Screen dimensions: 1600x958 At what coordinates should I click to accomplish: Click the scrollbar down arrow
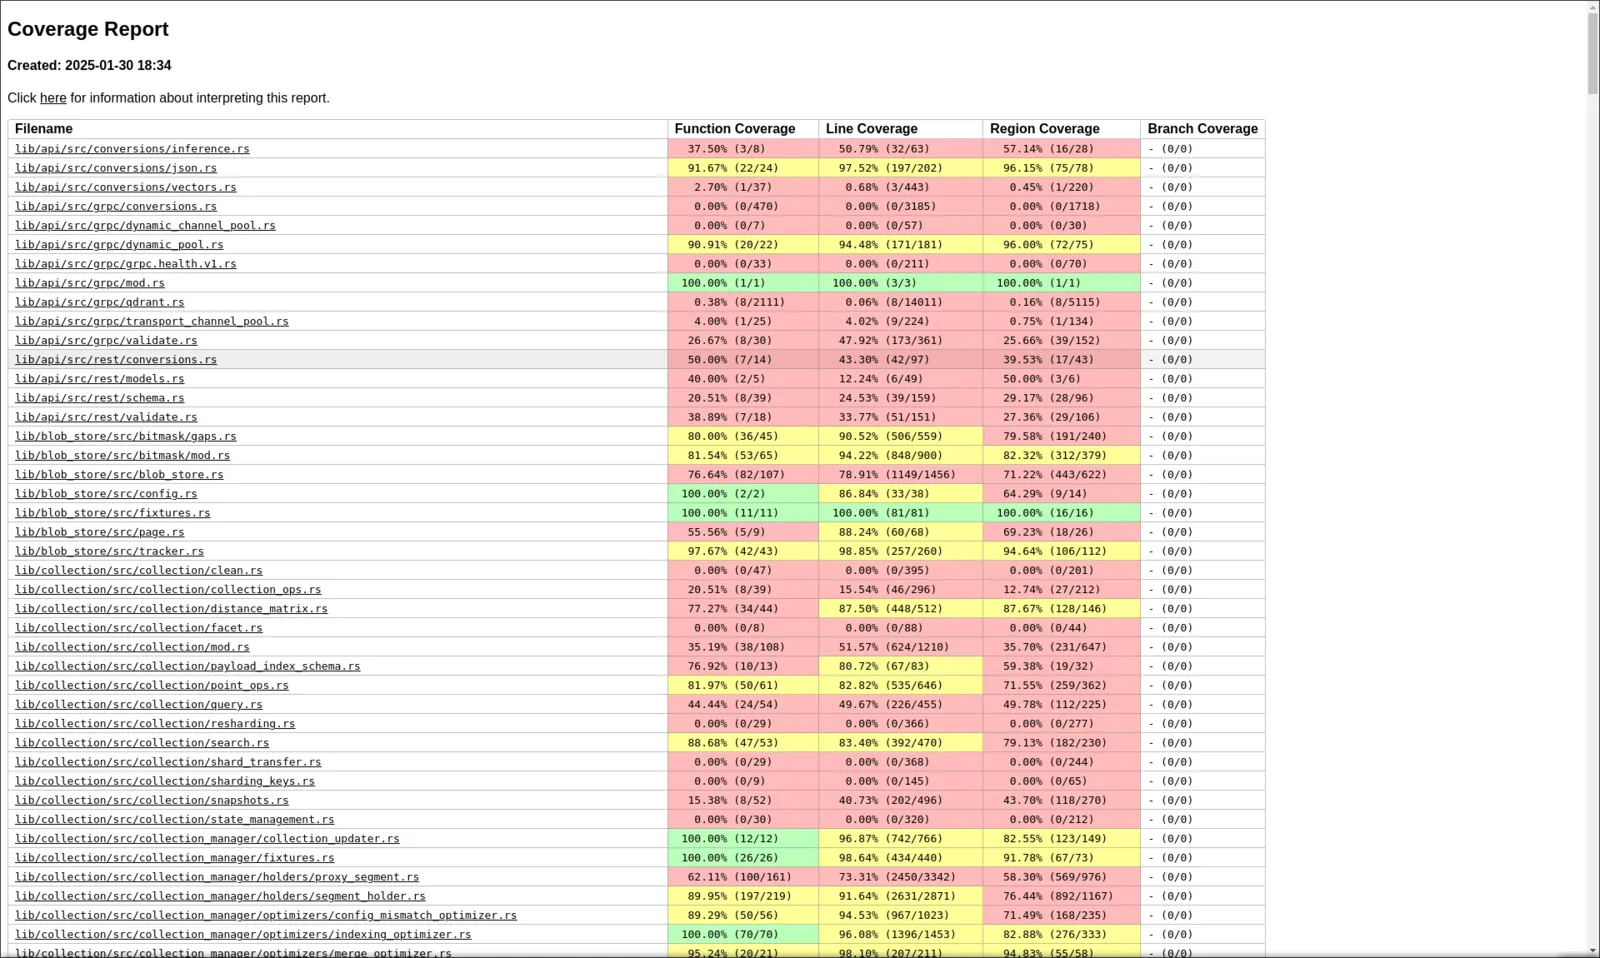tap(1592, 950)
